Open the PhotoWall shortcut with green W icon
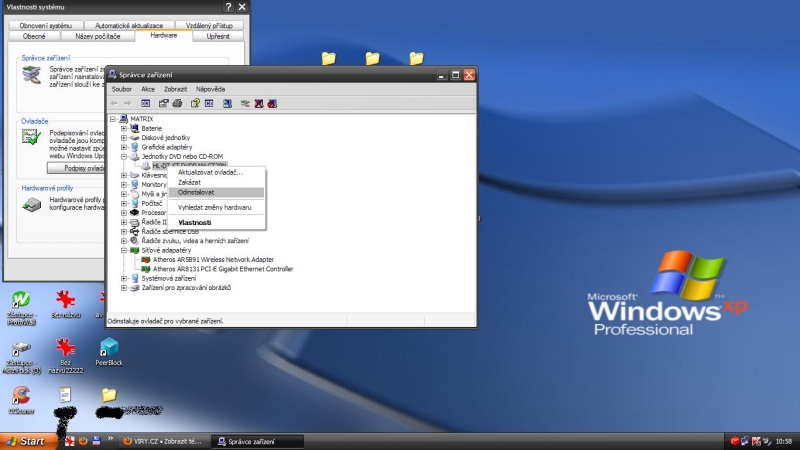 (21, 308)
